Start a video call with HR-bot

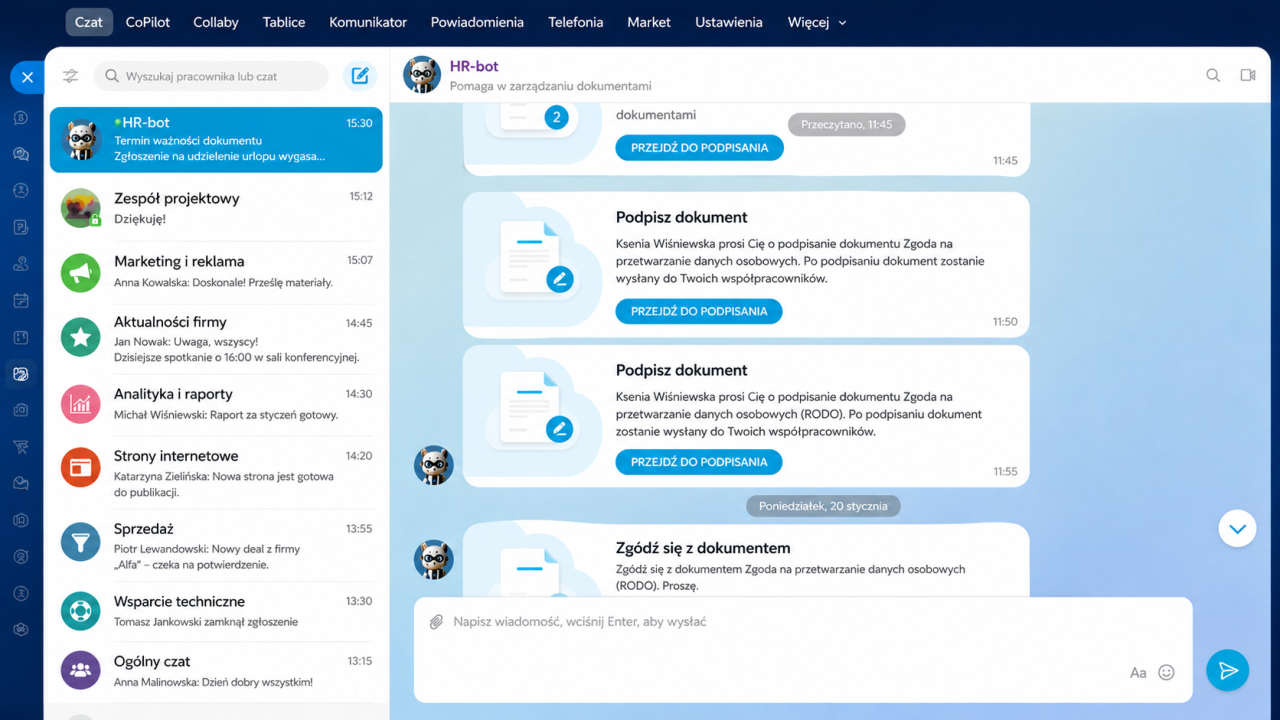coord(1247,75)
